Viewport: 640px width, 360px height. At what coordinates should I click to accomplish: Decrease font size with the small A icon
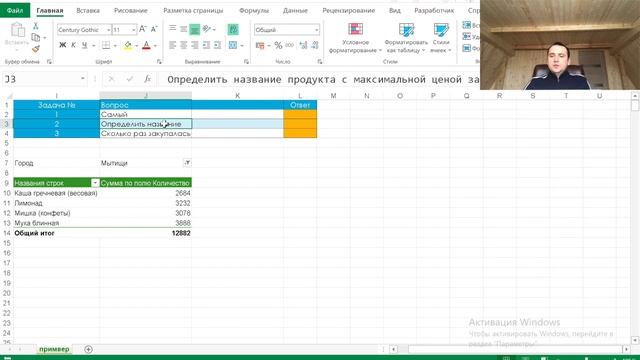tap(154, 29)
